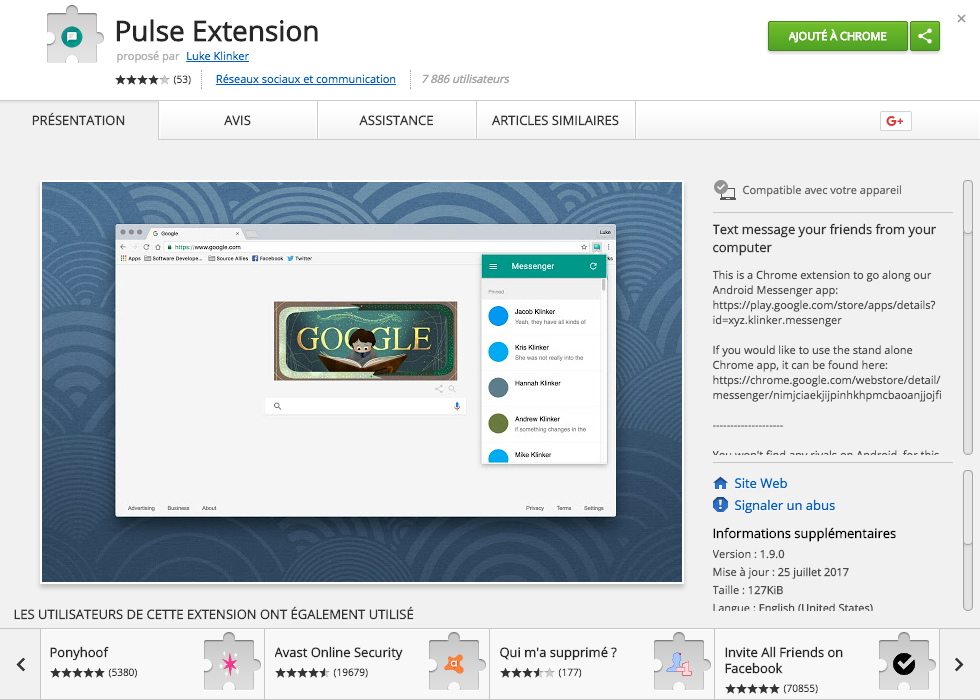Click the share icon button
The width and height of the screenshot is (980, 700).
point(925,36)
